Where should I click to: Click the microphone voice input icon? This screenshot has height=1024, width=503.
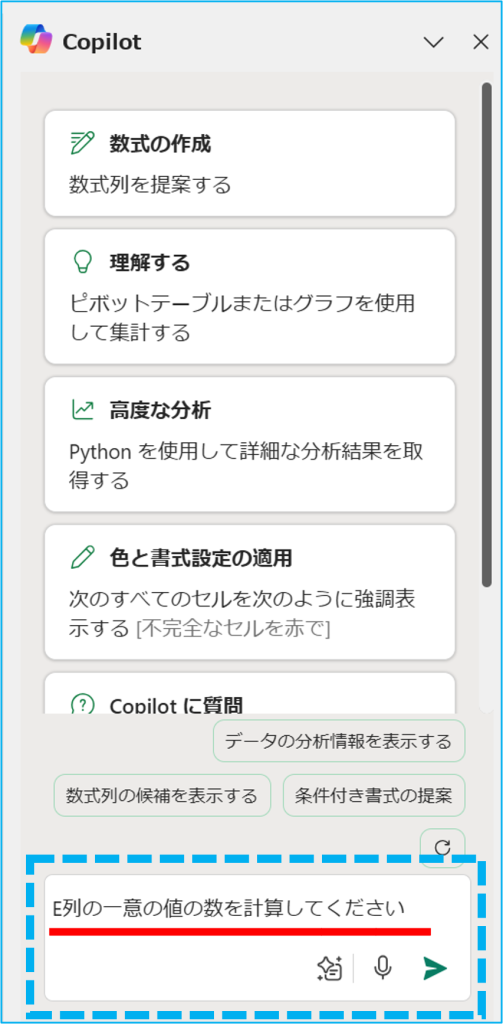click(382, 968)
